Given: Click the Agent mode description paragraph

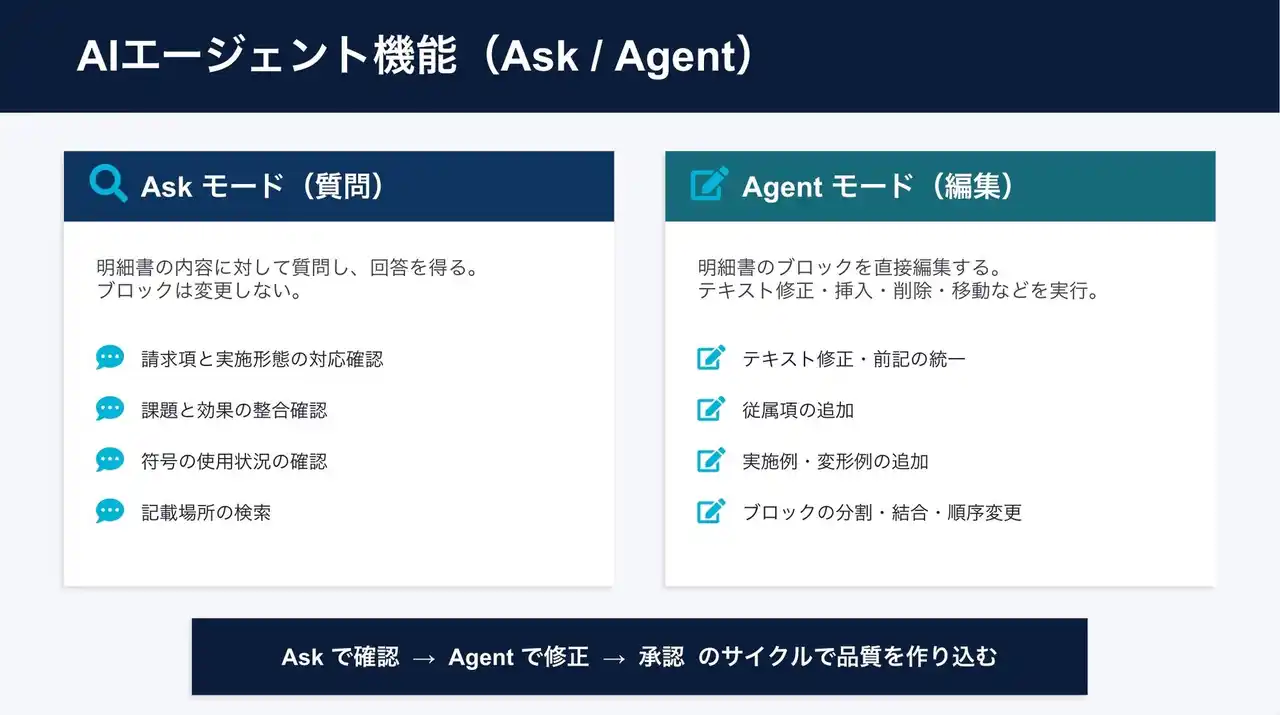Looking at the screenshot, I should (898, 280).
